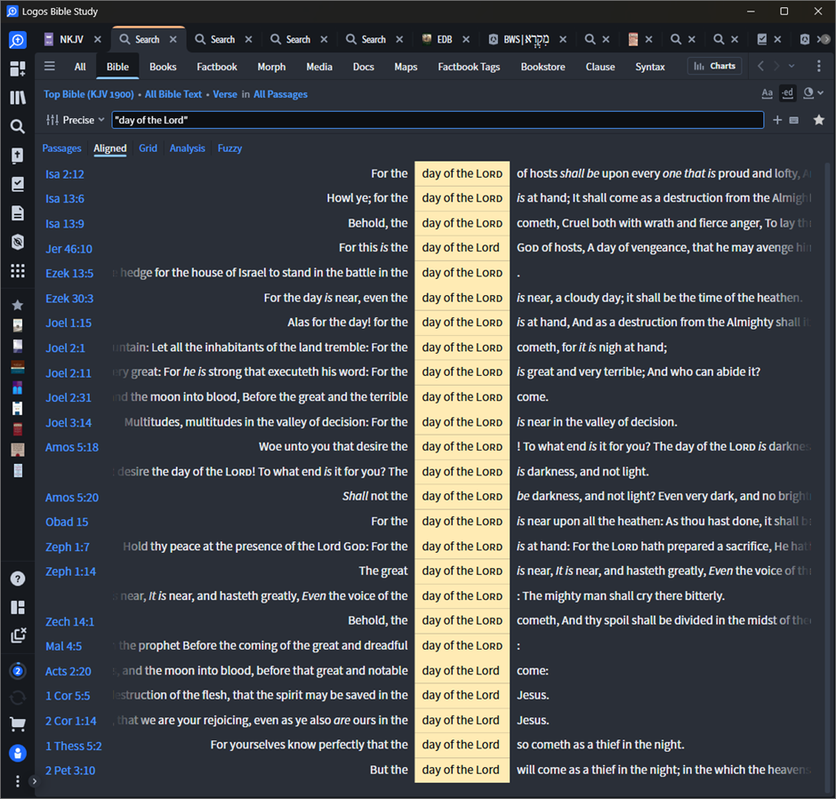Open the red book thumbnail tab
This screenshot has height=799, width=836.
pos(633,39)
